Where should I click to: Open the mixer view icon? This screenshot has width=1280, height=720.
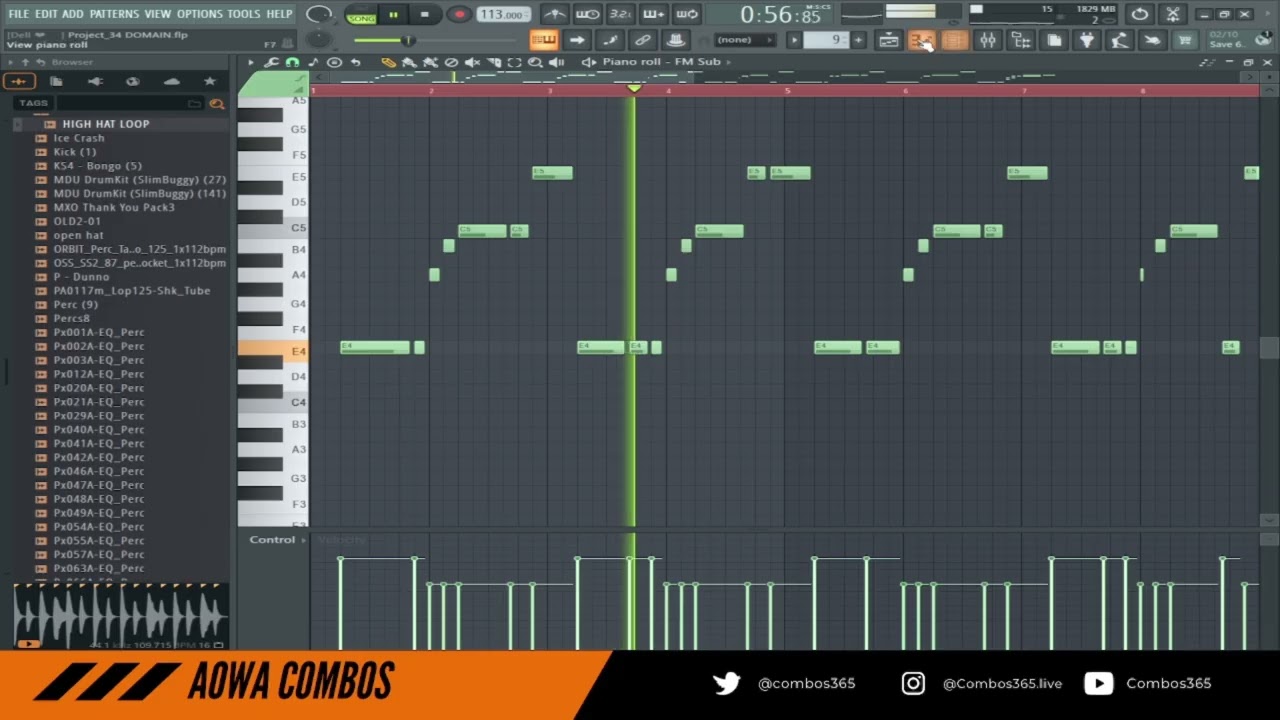tap(988, 40)
